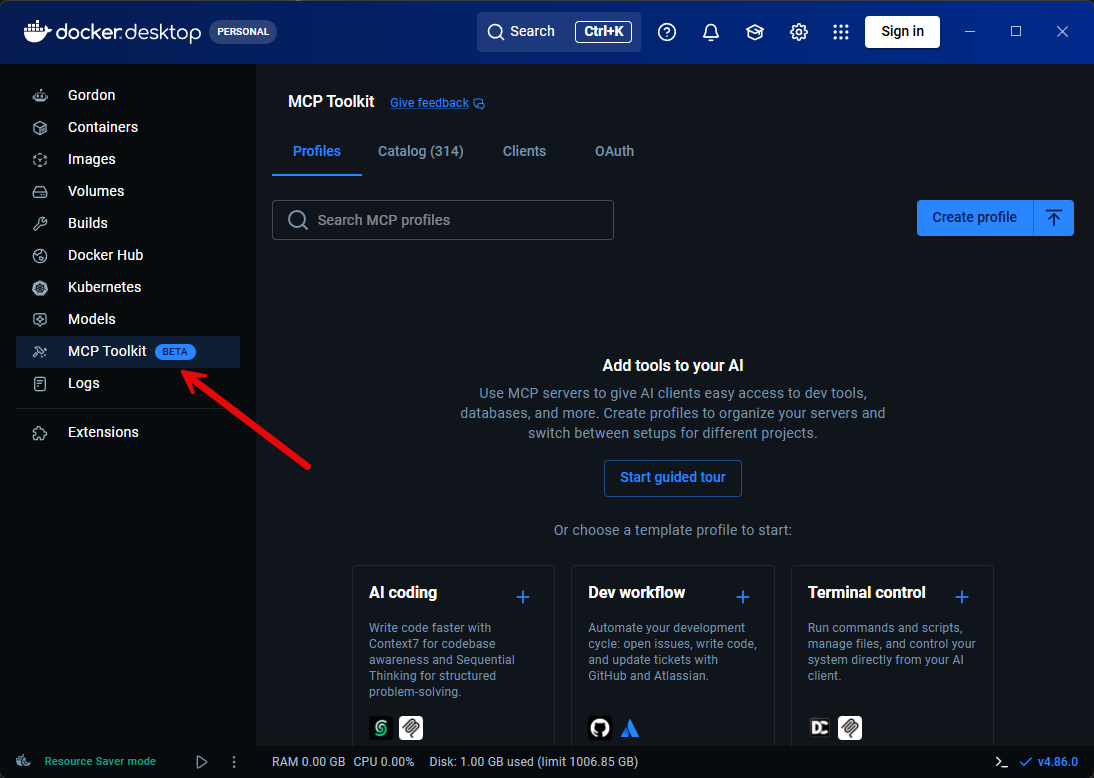The width and height of the screenshot is (1094, 778).
Task: Click the Disk: 1.00 GB used status entry
Action: point(534,762)
